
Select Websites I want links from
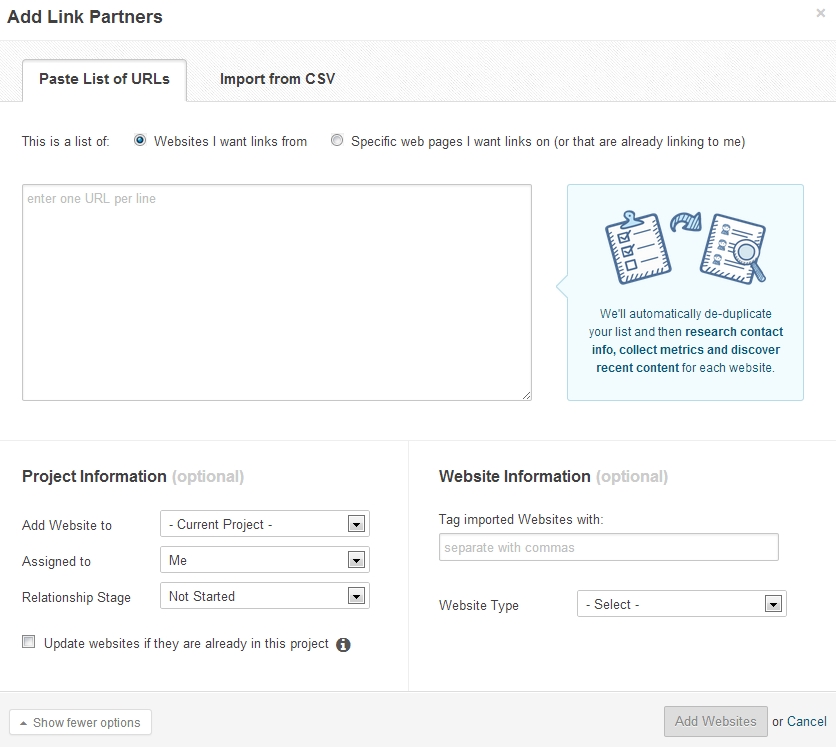[x=140, y=141]
